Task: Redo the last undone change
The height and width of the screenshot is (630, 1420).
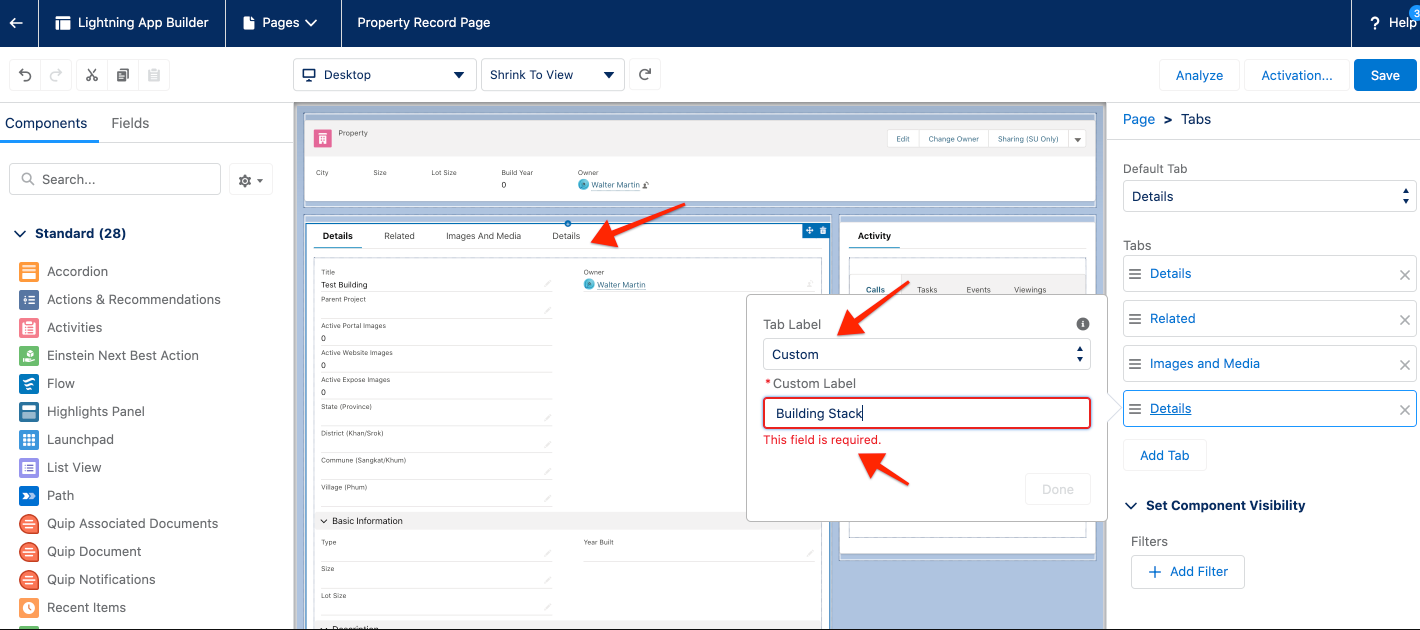Action: pos(56,75)
